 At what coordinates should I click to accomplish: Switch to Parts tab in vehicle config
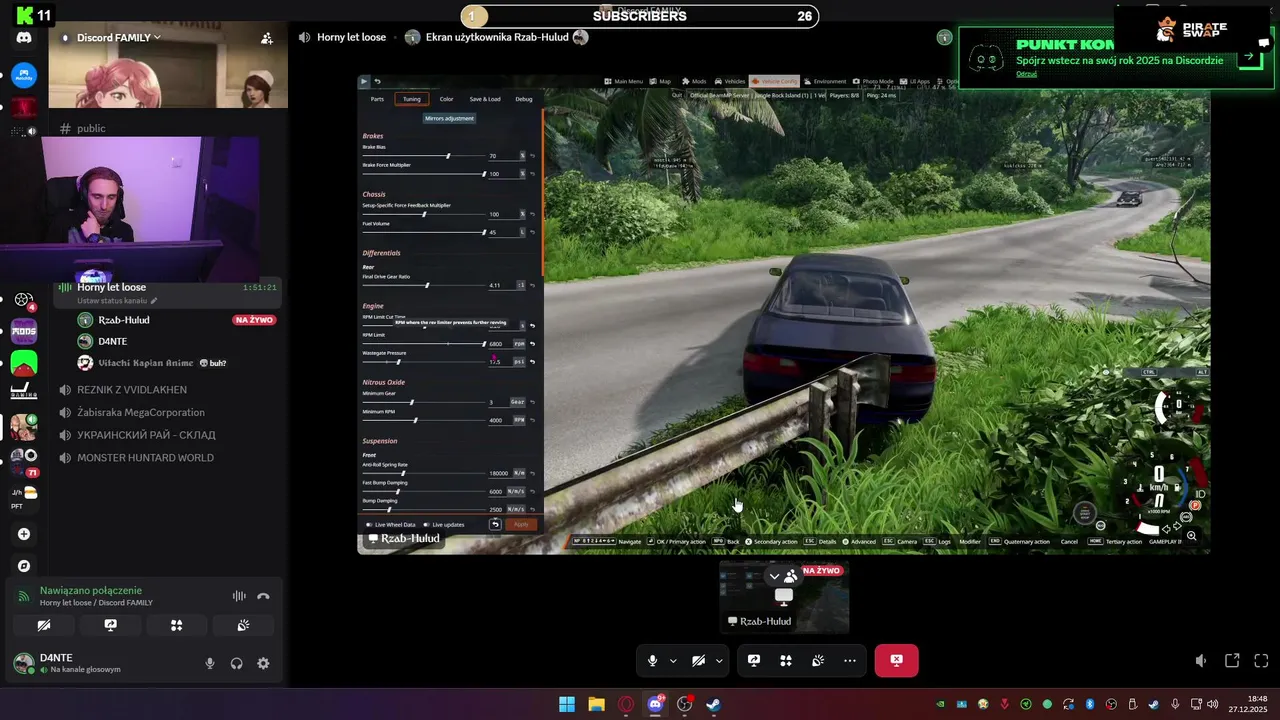(x=377, y=99)
